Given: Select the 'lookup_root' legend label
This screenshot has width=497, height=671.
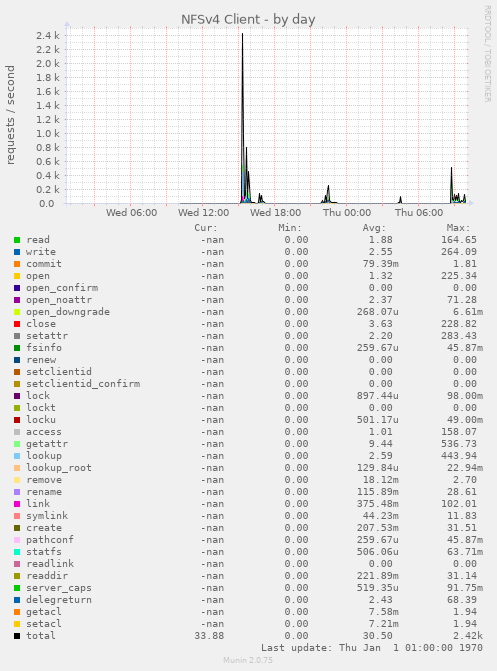Looking at the screenshot, I should (x=59, y=468).
